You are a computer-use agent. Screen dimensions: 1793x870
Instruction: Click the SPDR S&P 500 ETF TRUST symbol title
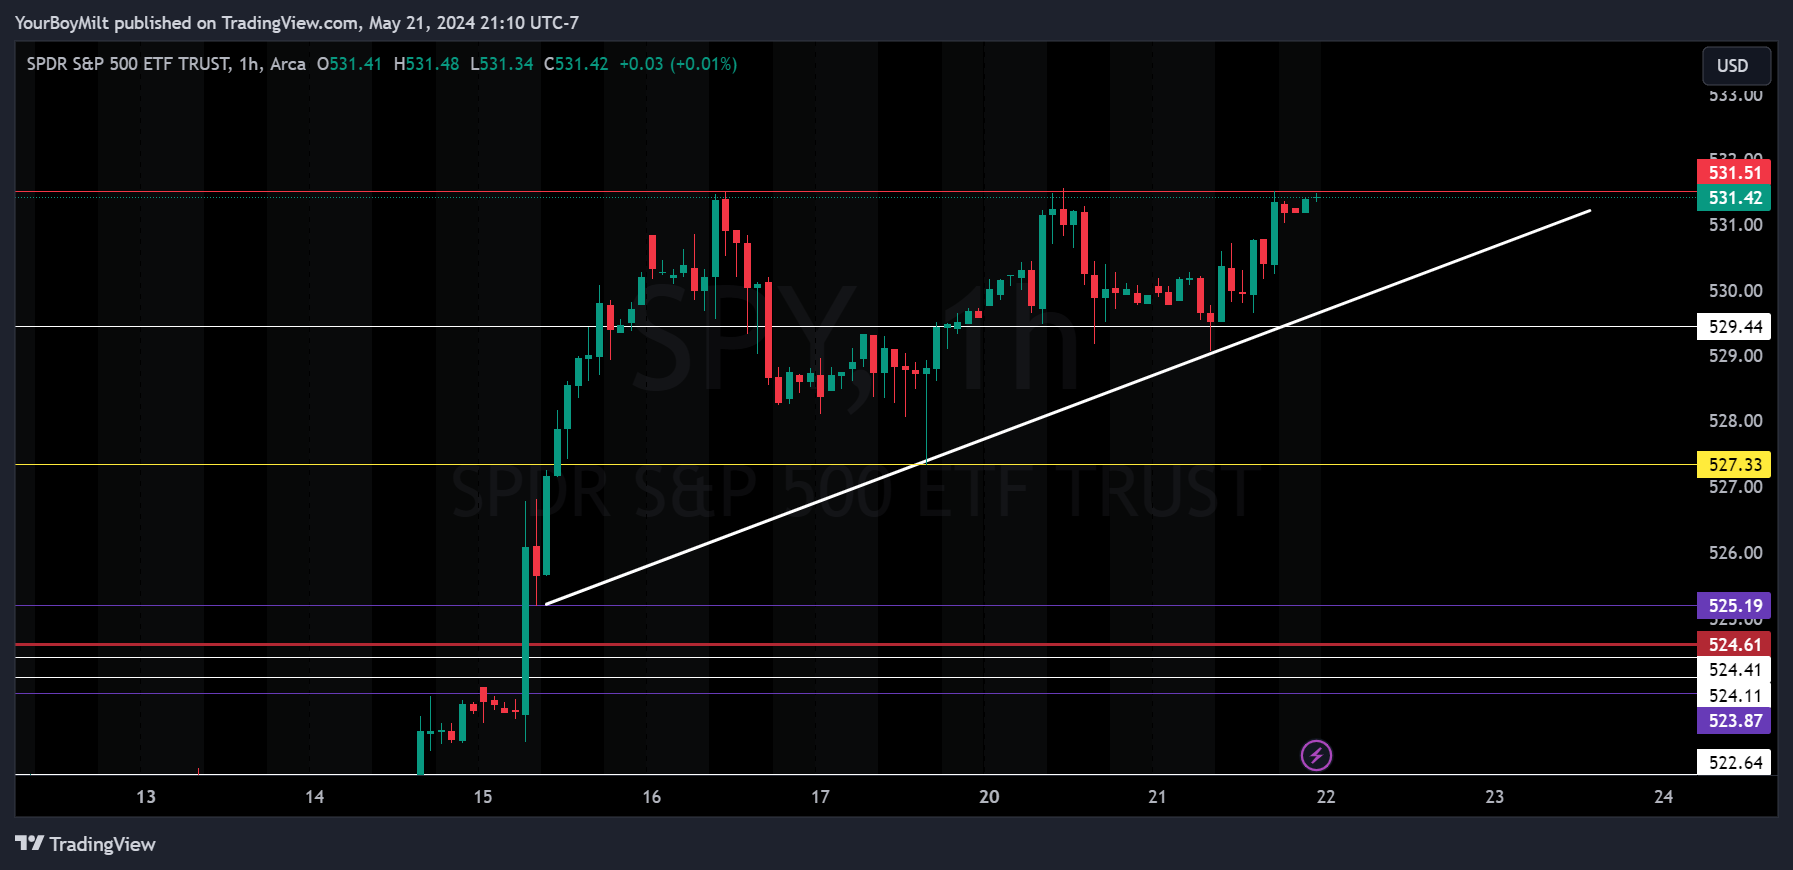(128, 64)
